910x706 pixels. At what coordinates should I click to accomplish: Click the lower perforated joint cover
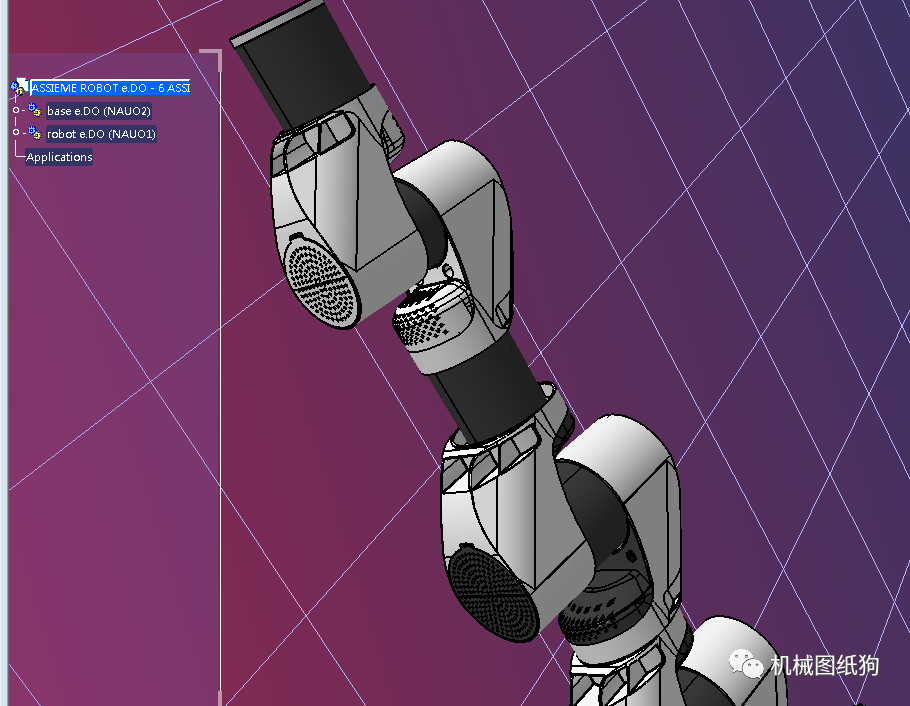(x=492, y=595)
